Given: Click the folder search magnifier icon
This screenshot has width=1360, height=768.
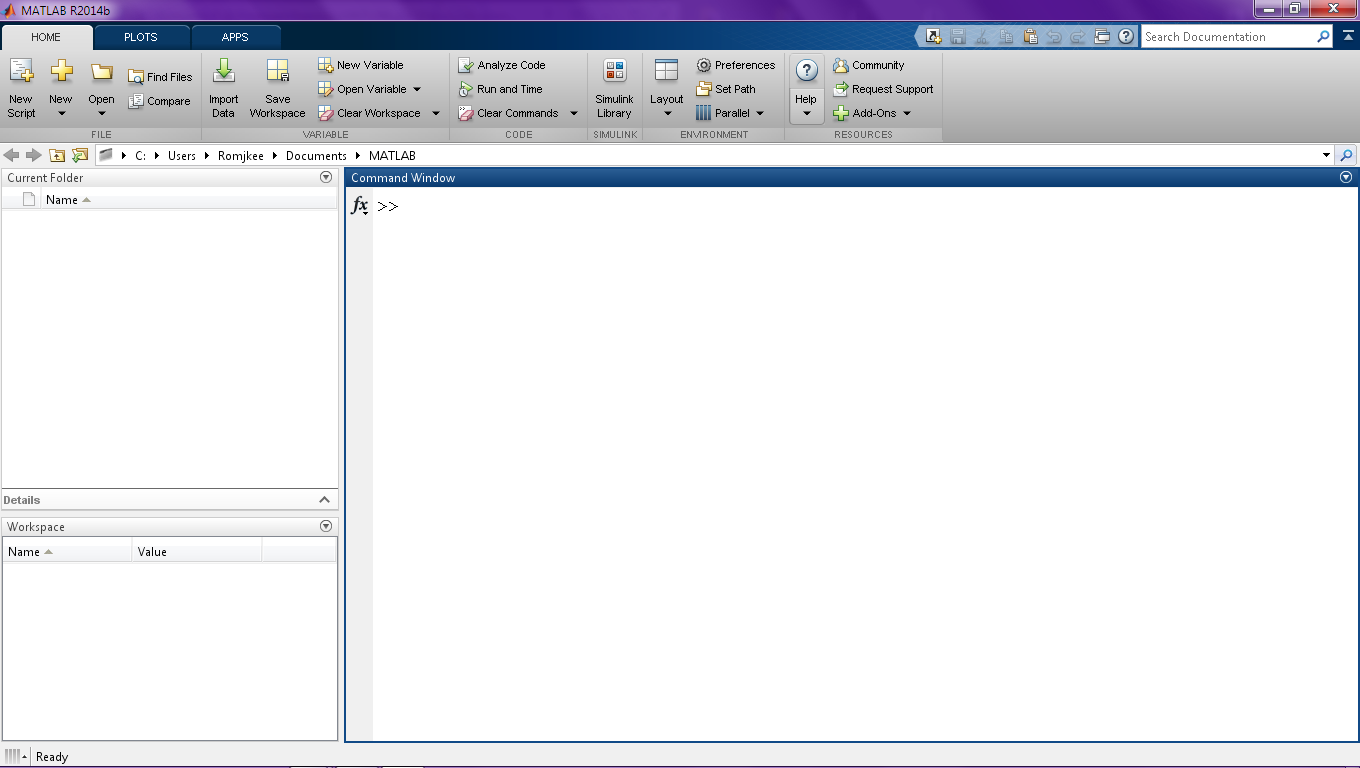Looking at the screenshot, I should 1347,155.
